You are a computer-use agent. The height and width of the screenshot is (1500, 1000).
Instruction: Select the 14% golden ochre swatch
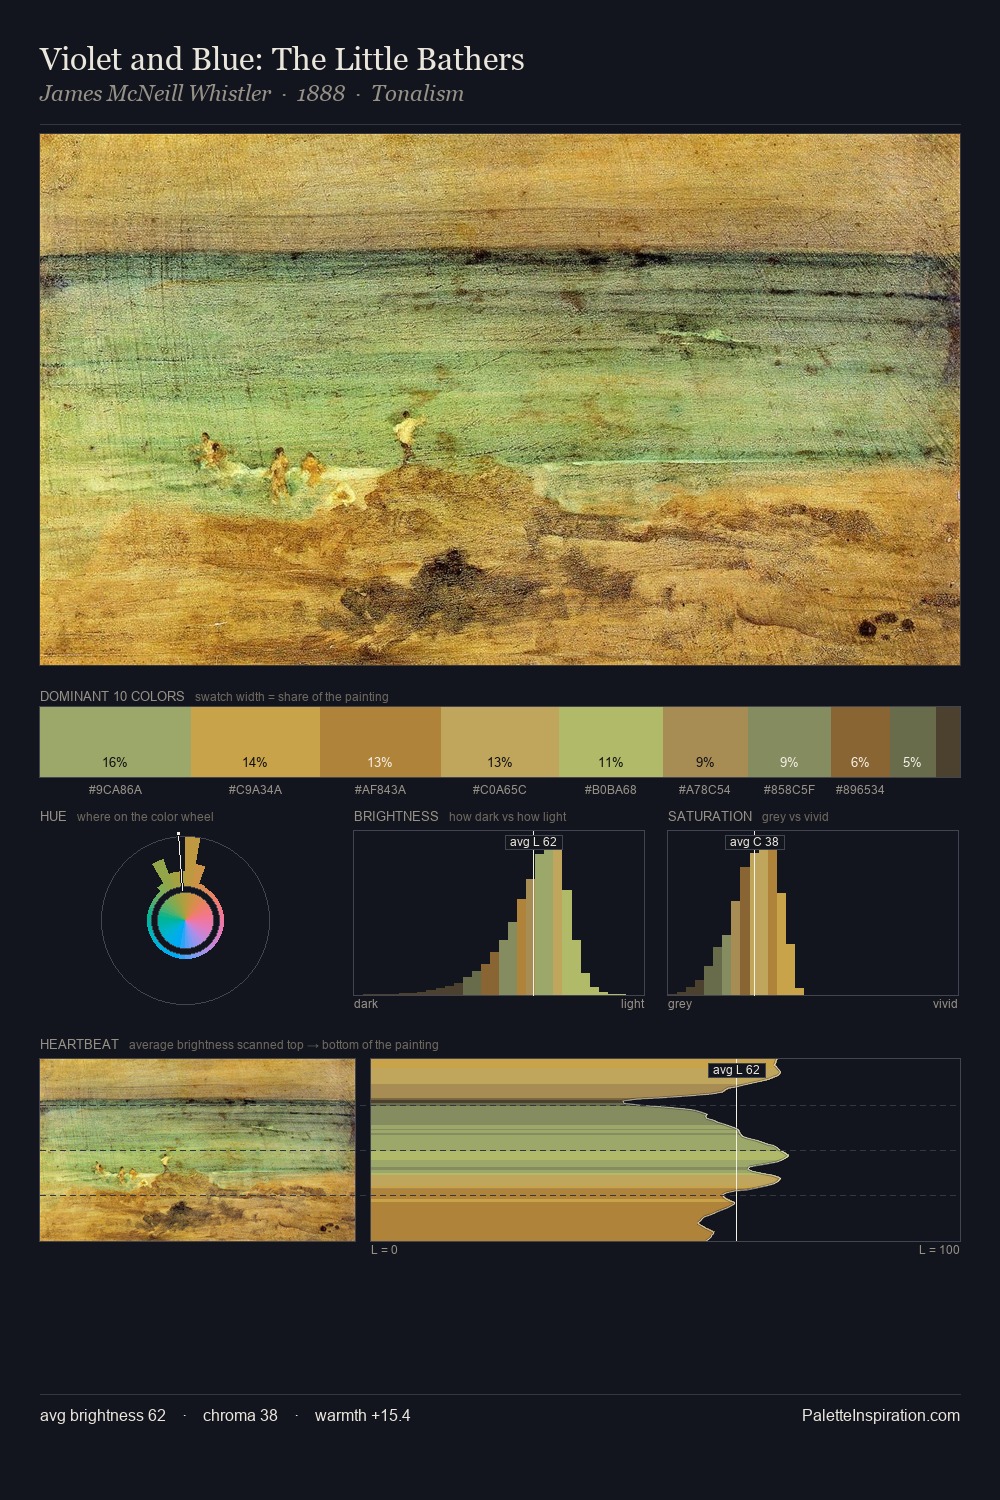pos(255,742)
